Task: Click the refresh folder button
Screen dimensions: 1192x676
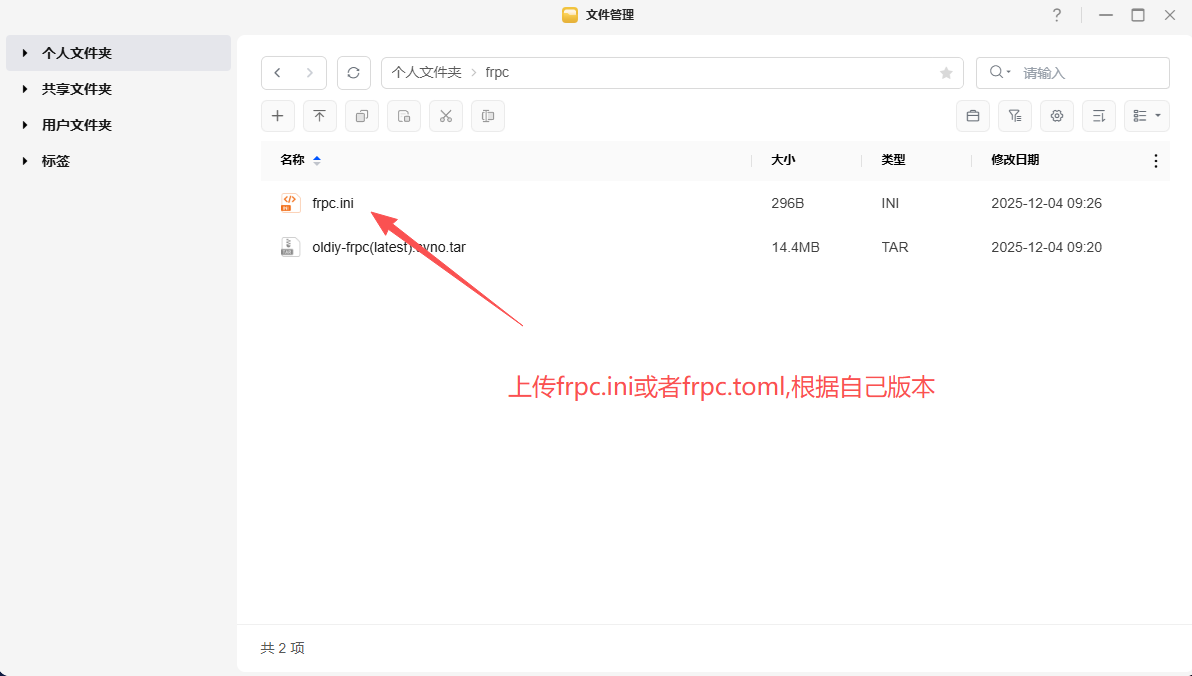Action: [x=353, y=73]
